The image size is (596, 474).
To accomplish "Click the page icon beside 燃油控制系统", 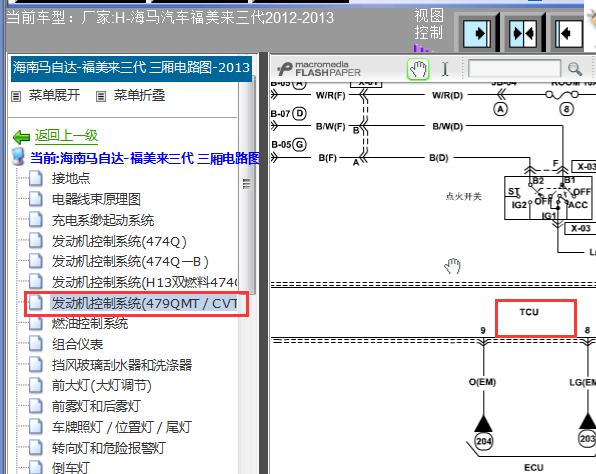I will point(36,323).
